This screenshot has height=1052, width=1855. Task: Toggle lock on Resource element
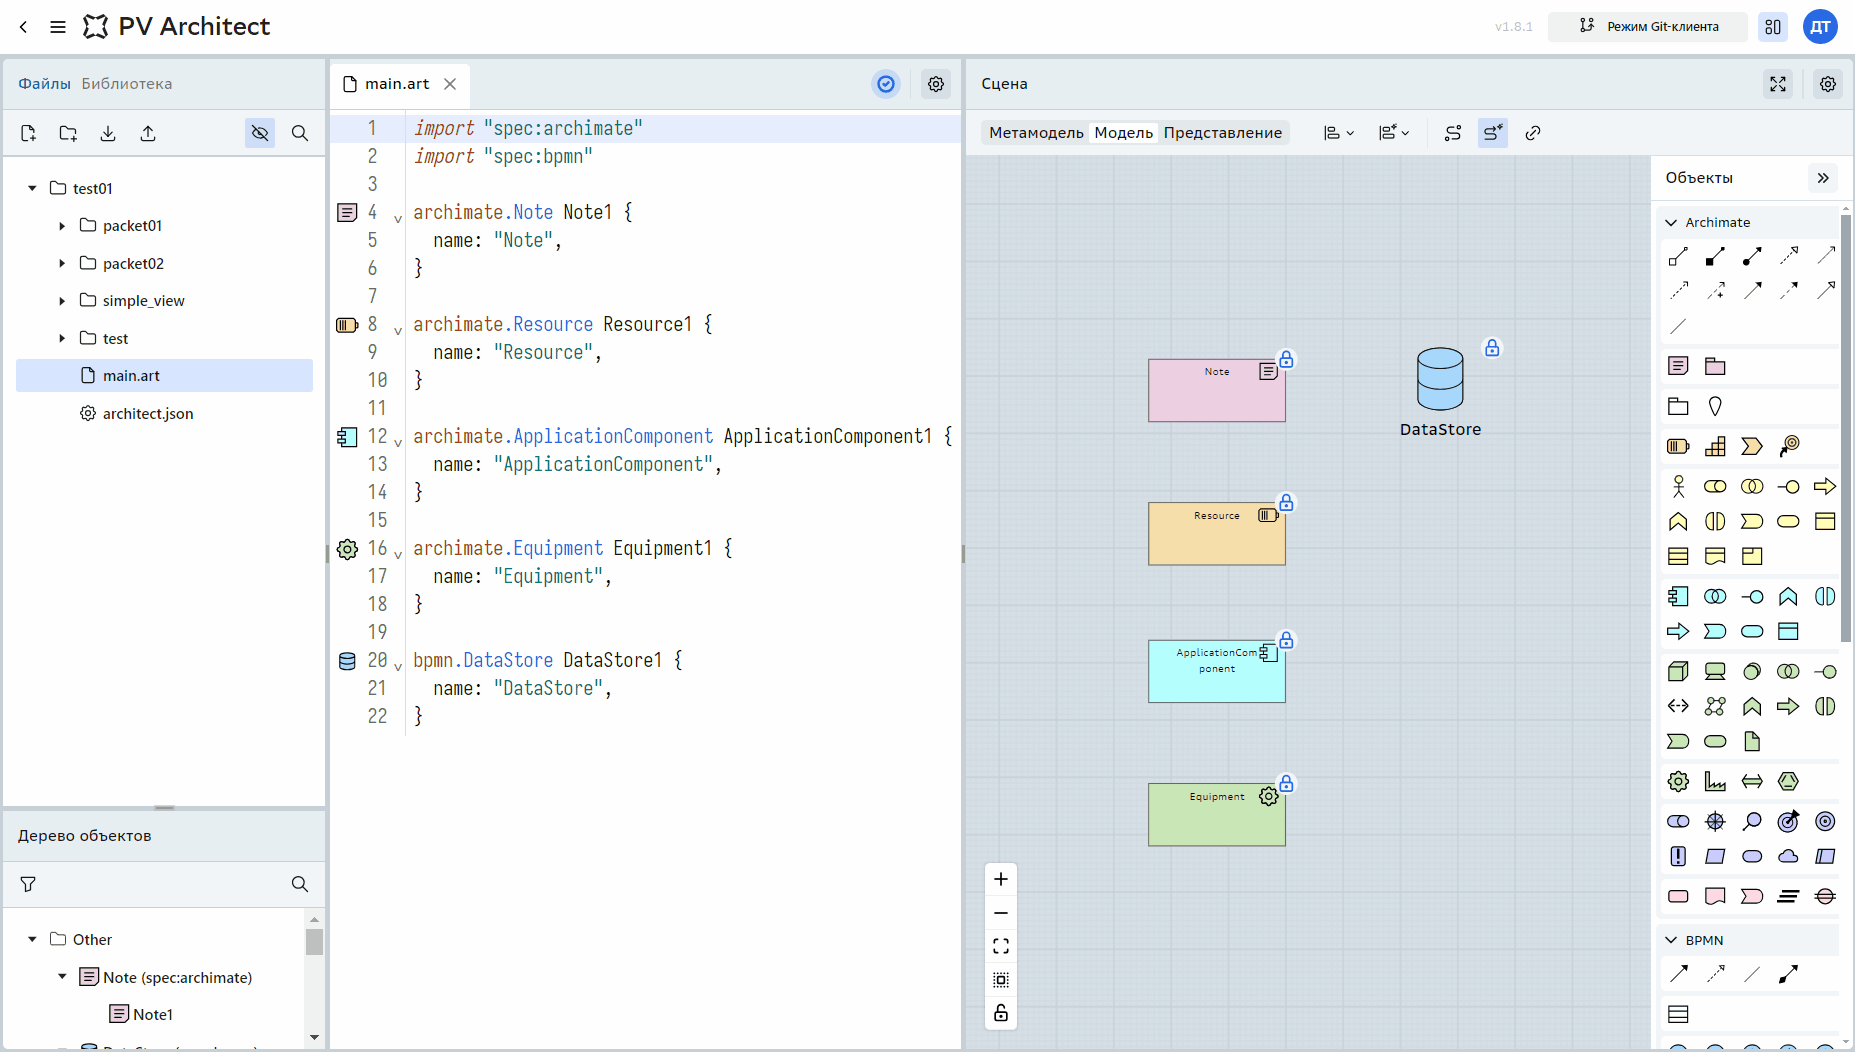1287,502
